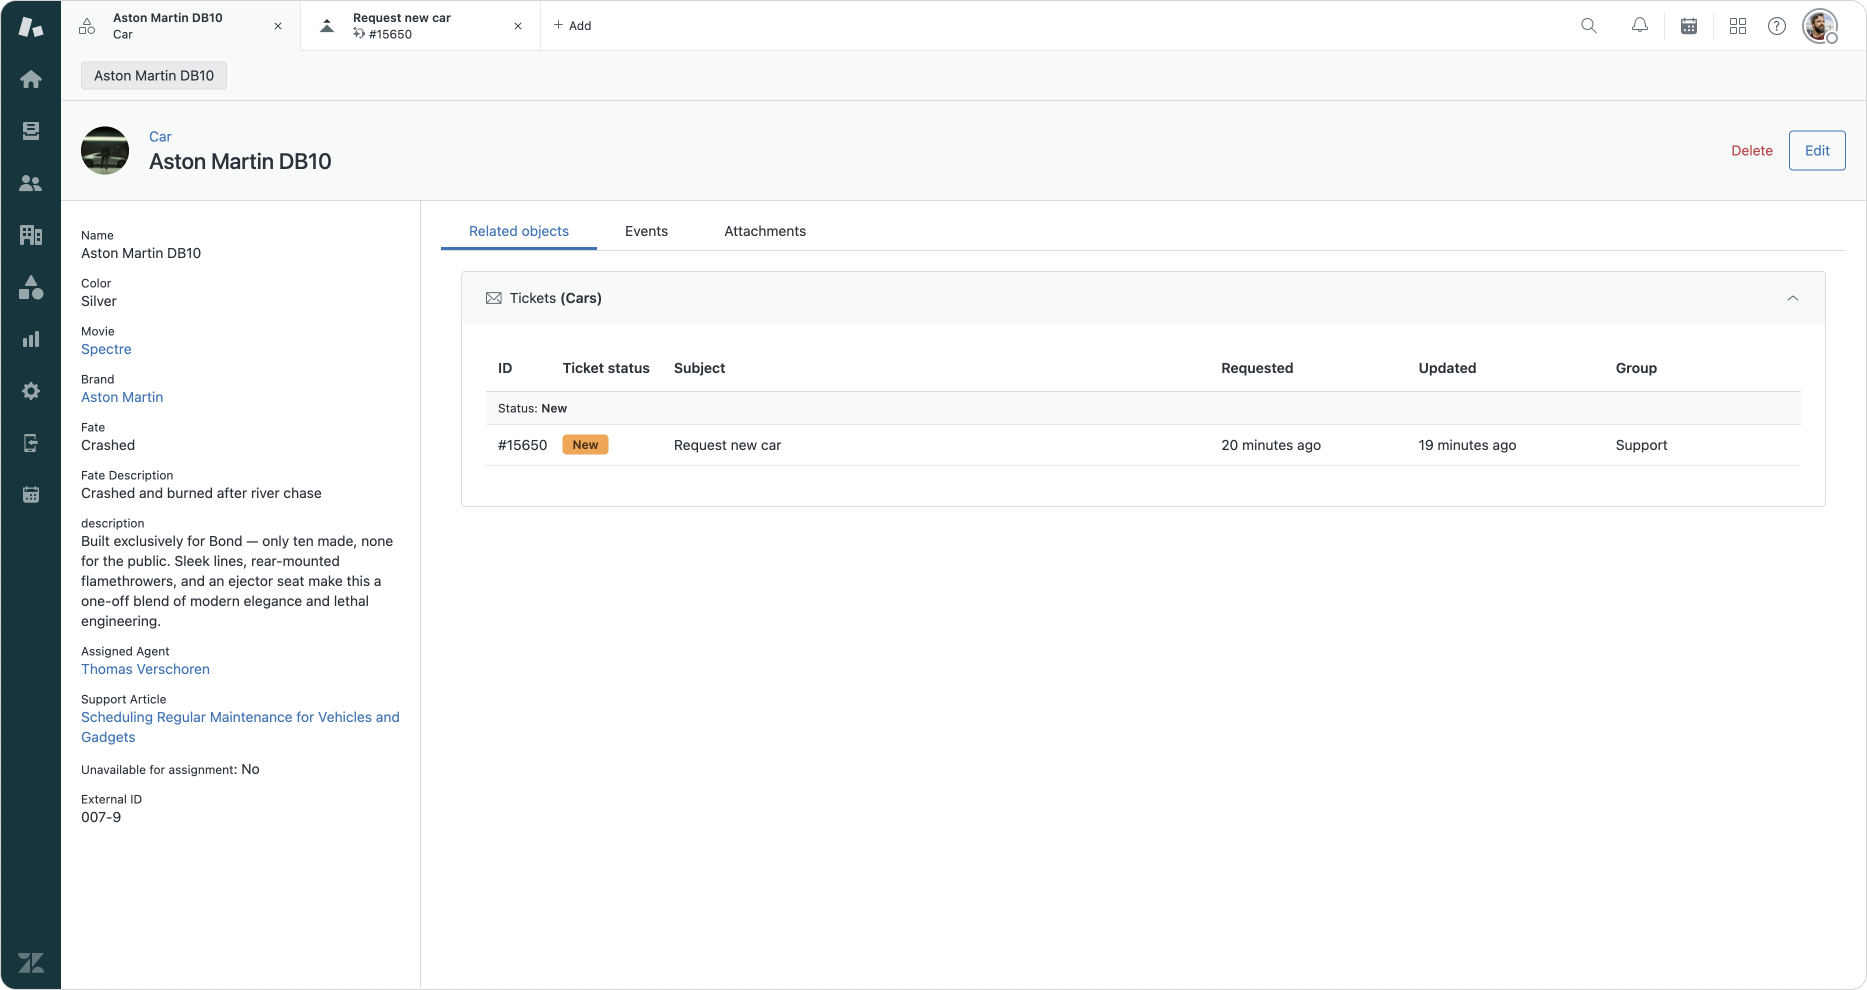This screenshot has height=990, width=1867.
Task: Open the user profile avatar menu
Action: point(1820,26)
